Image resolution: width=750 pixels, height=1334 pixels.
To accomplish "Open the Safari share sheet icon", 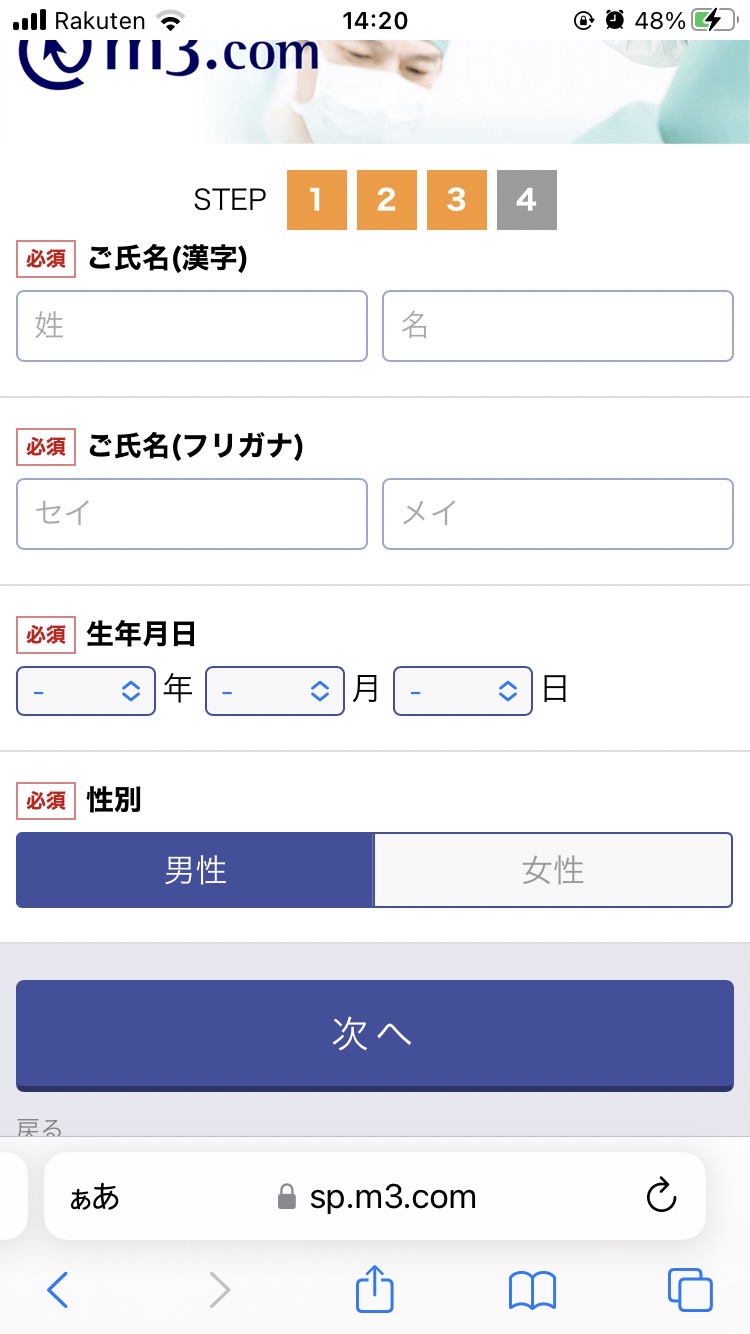I will (x=375, y=1288).
